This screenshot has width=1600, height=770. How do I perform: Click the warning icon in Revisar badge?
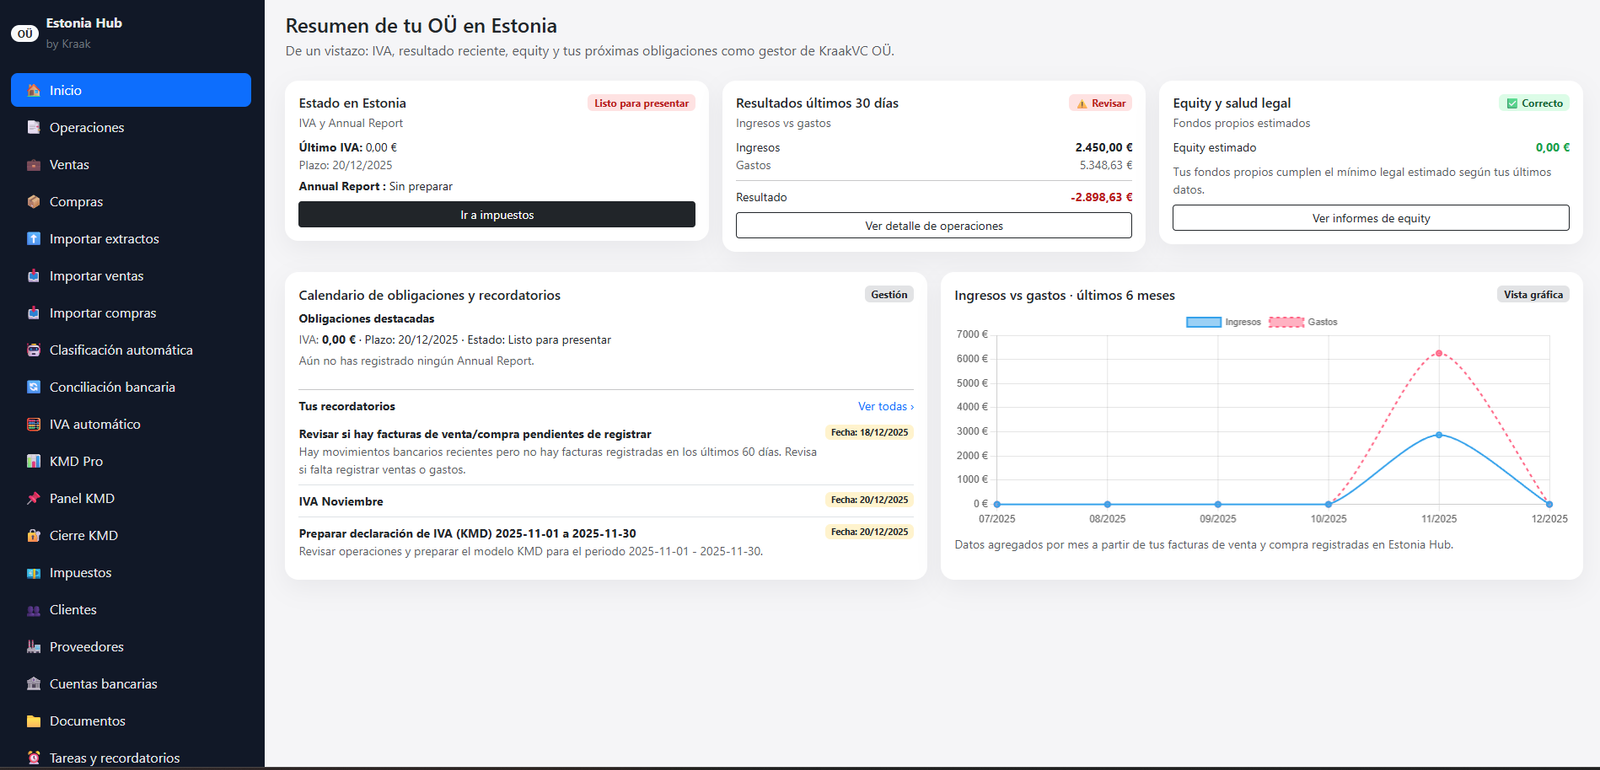[x=1082, y=103]
